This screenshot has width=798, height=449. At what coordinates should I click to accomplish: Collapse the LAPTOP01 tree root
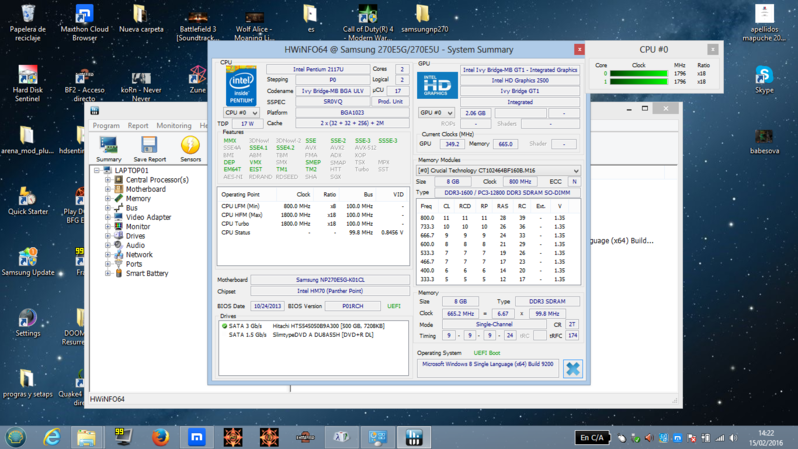[97, 171]
